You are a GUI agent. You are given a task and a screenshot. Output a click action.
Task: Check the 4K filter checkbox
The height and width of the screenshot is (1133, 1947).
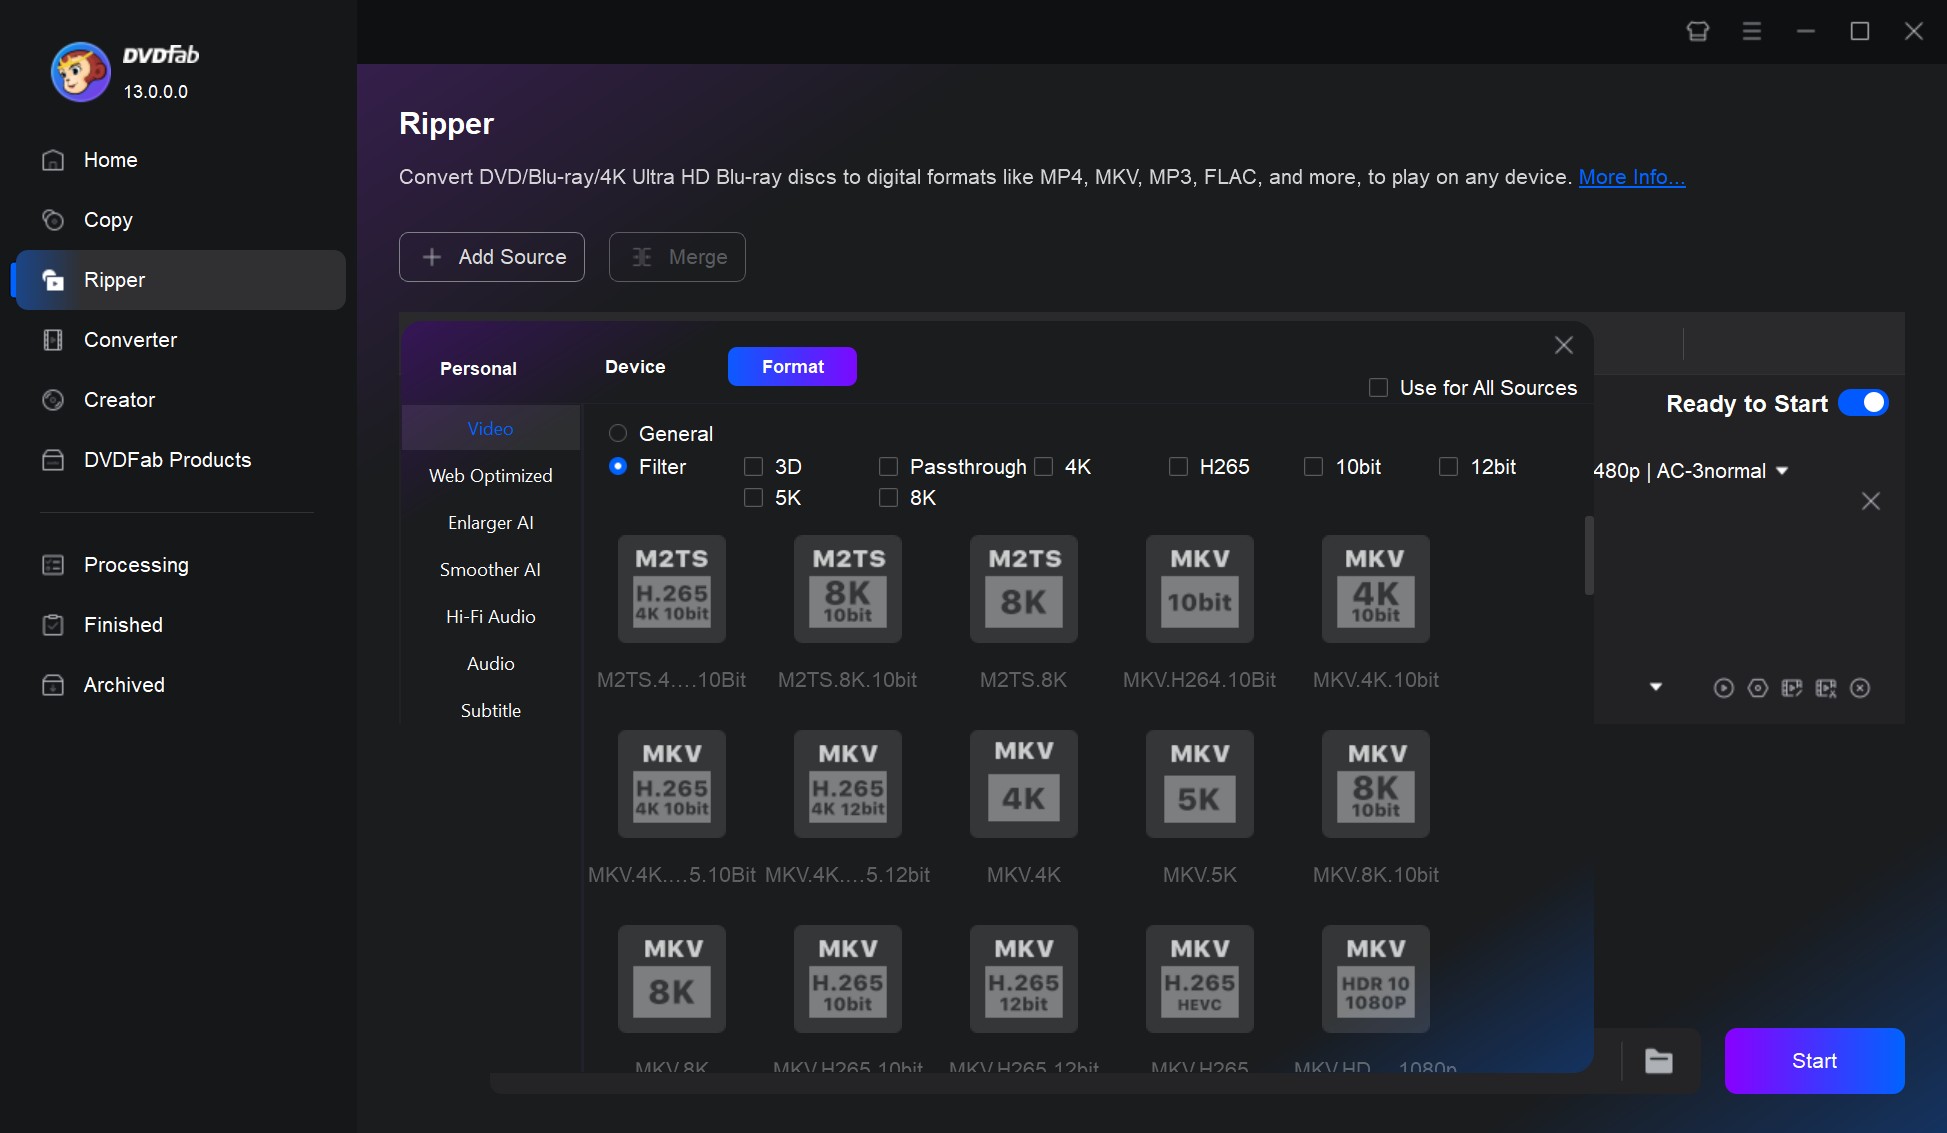1045,465
